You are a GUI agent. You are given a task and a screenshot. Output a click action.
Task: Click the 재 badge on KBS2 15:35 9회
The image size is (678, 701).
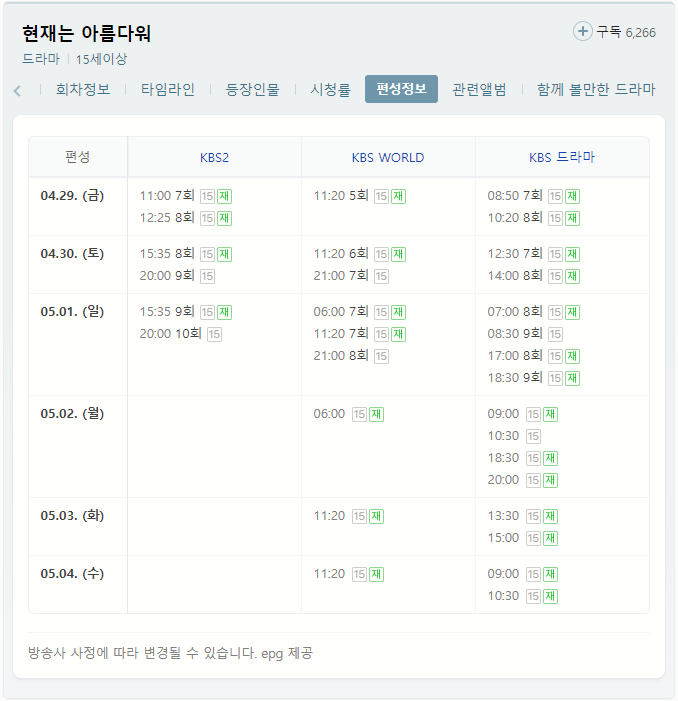tap(224, 312)
